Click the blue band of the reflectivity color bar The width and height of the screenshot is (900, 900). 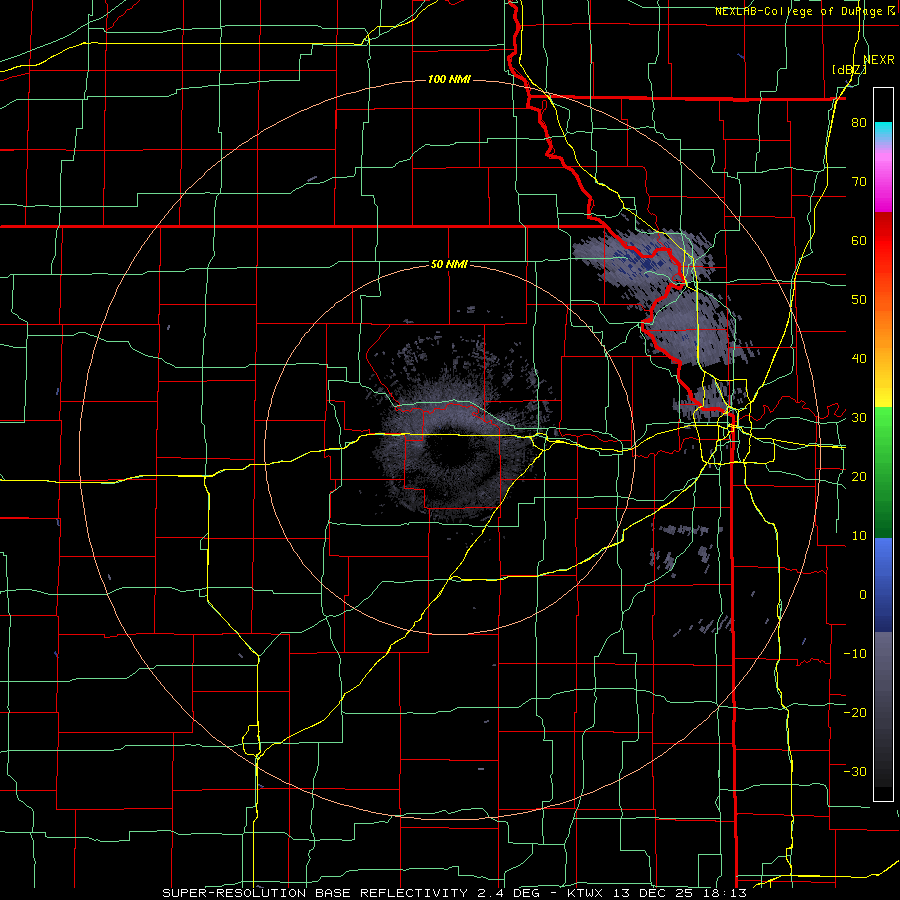point(883,585)
